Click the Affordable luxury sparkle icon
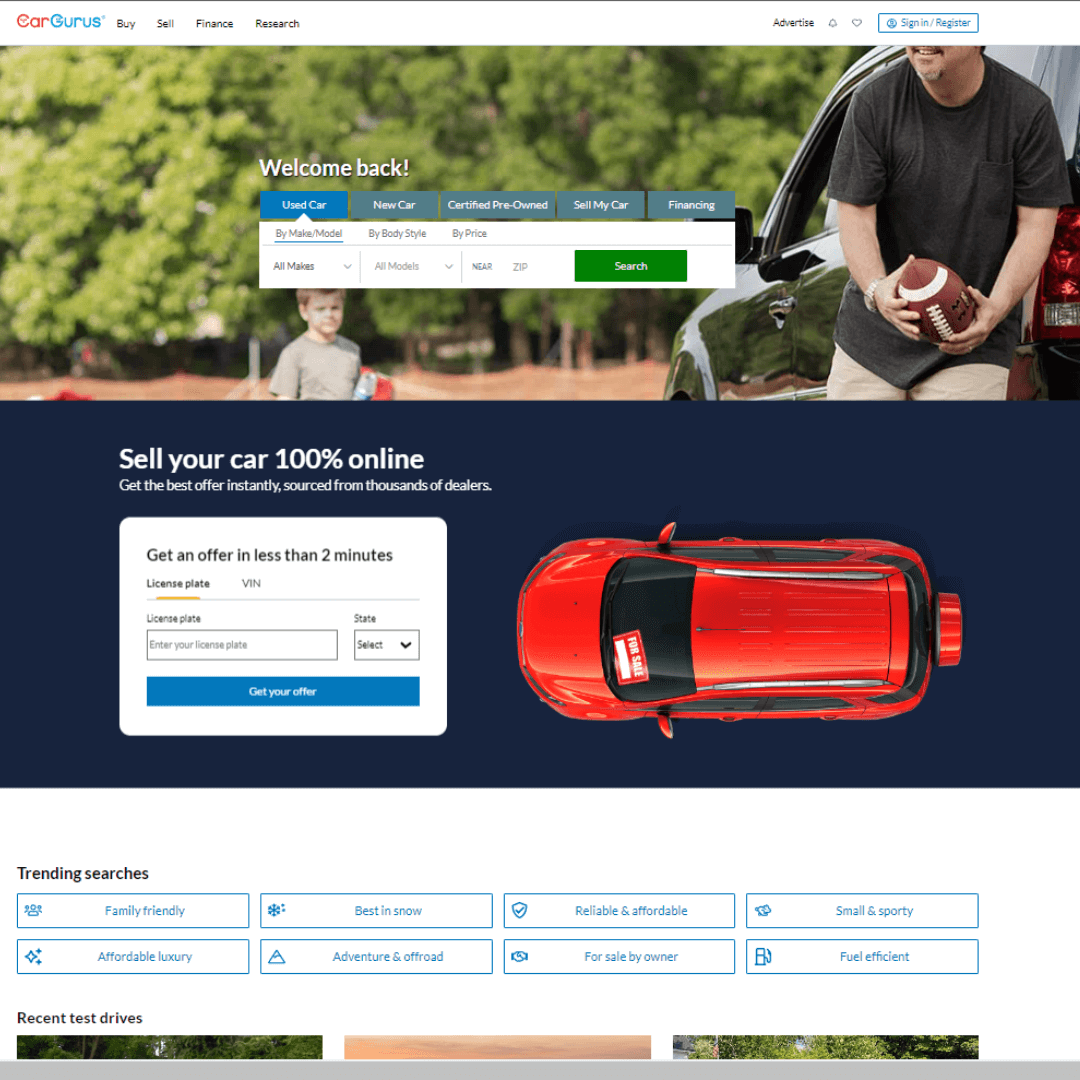The width and height of the screenshot is (1080, 1080). coord(33,956)
